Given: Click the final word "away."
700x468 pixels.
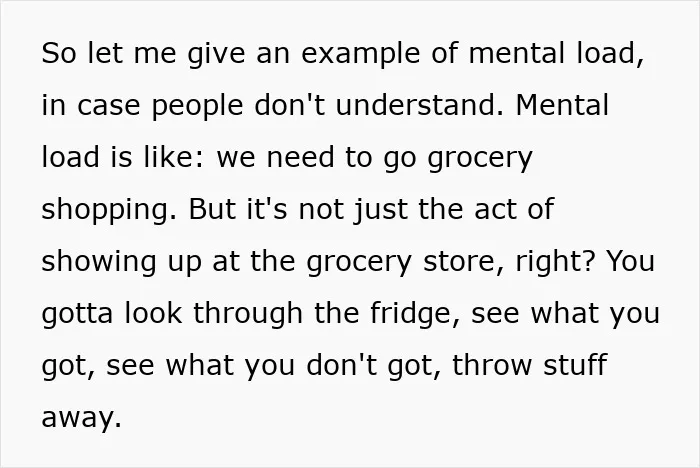Looking at the screenshot, I should coord(81,419).
